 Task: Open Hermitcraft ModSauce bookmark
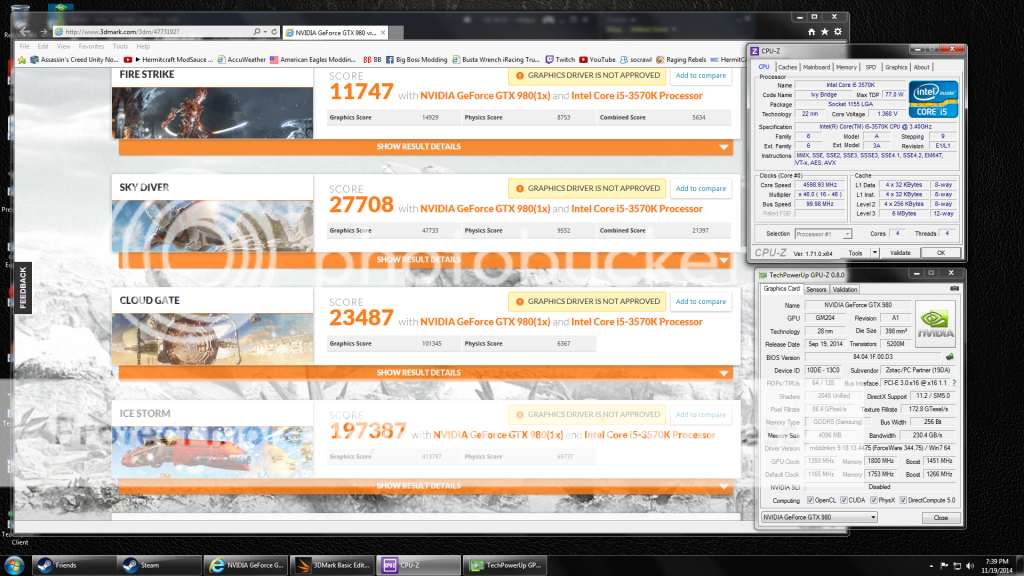pos(168,59)
